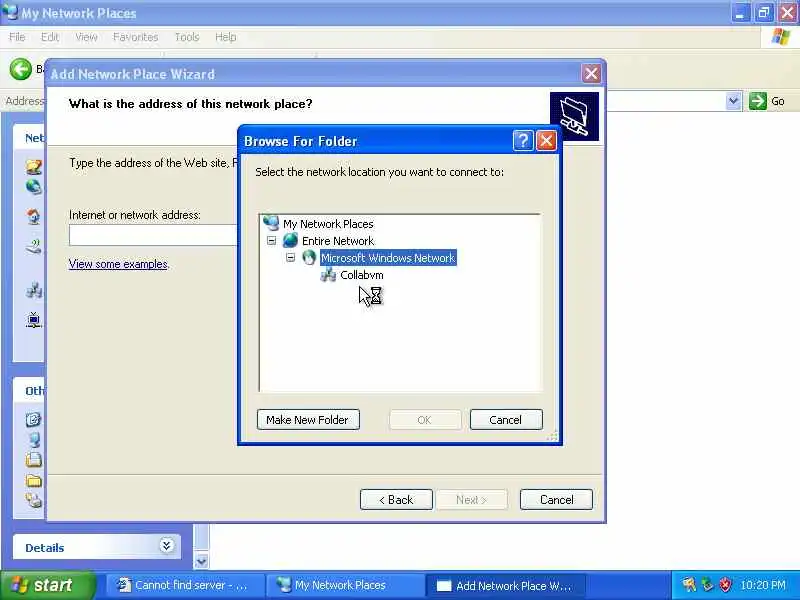The width and height of the screenshot is (800, 600).
Task: Open the File menu
Action: click(x=17, y=37)
